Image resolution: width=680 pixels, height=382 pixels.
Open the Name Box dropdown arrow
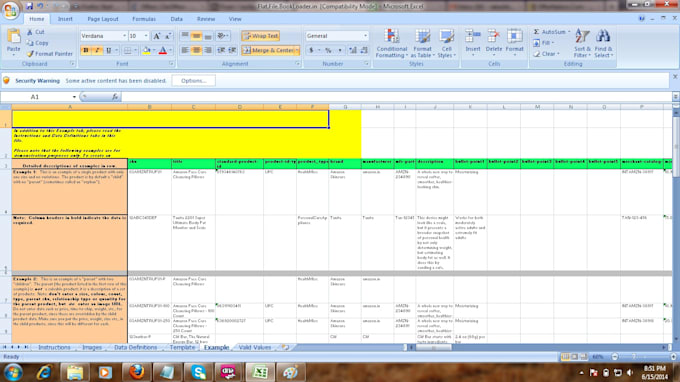point(74,97)
